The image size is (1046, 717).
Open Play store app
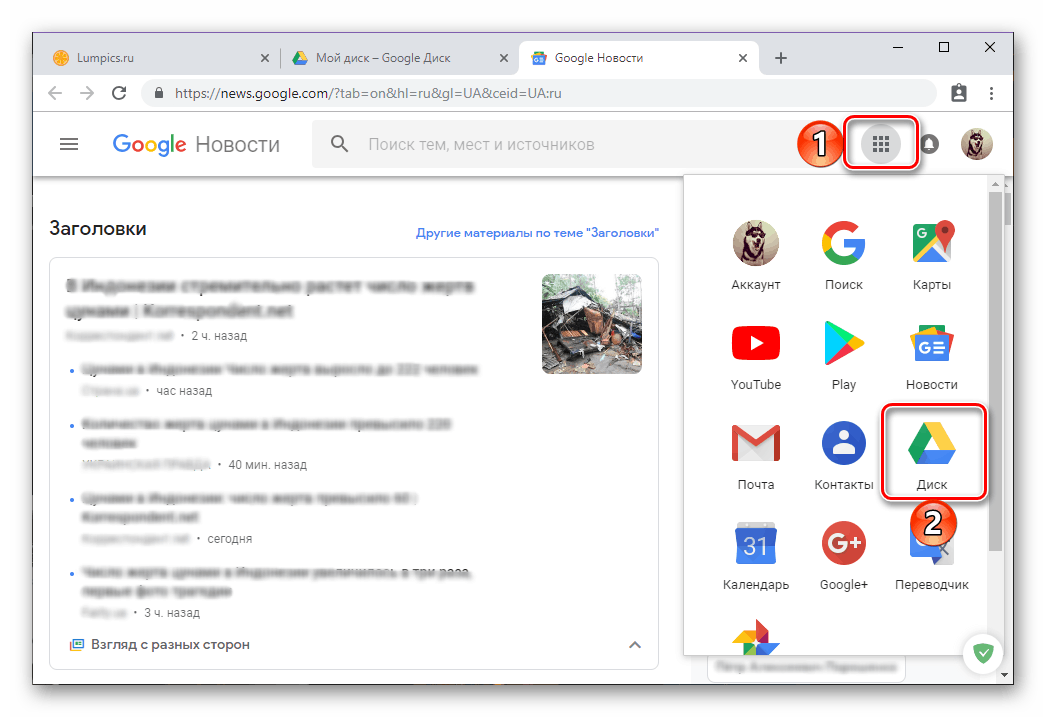tap(843, 356)
